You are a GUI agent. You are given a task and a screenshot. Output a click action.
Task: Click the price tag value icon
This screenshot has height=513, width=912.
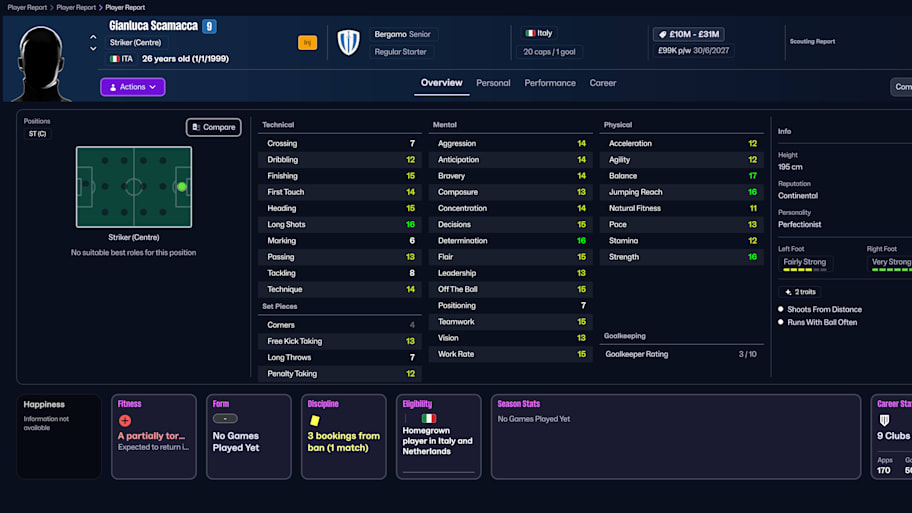[x=662, y=34]
